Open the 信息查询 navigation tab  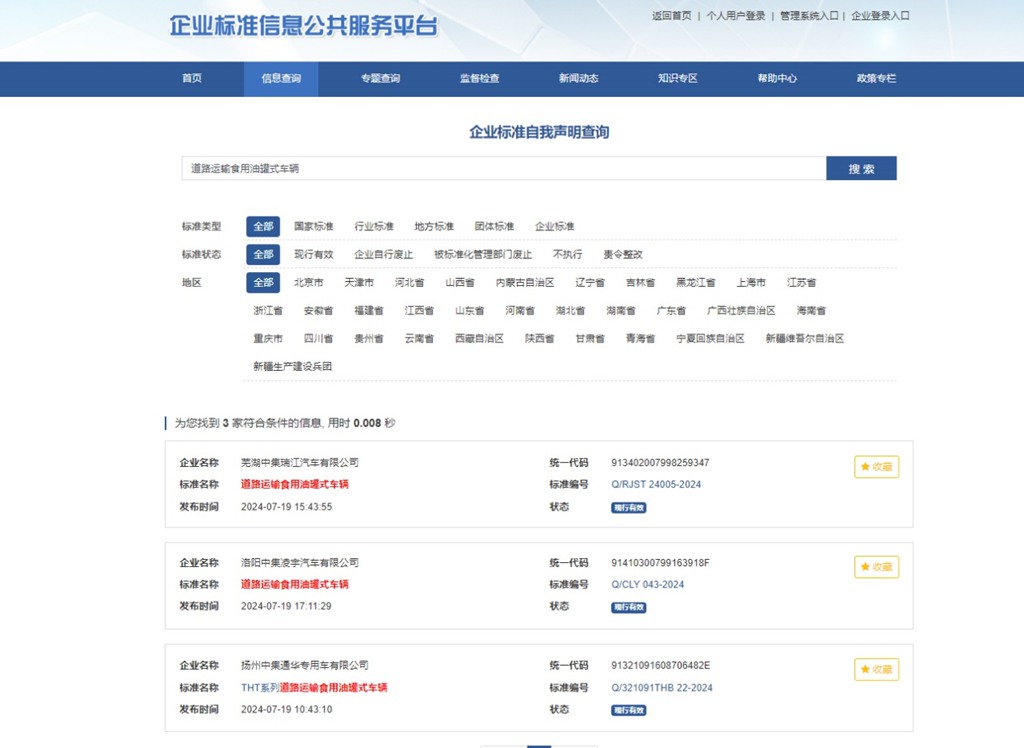(281, 78)
